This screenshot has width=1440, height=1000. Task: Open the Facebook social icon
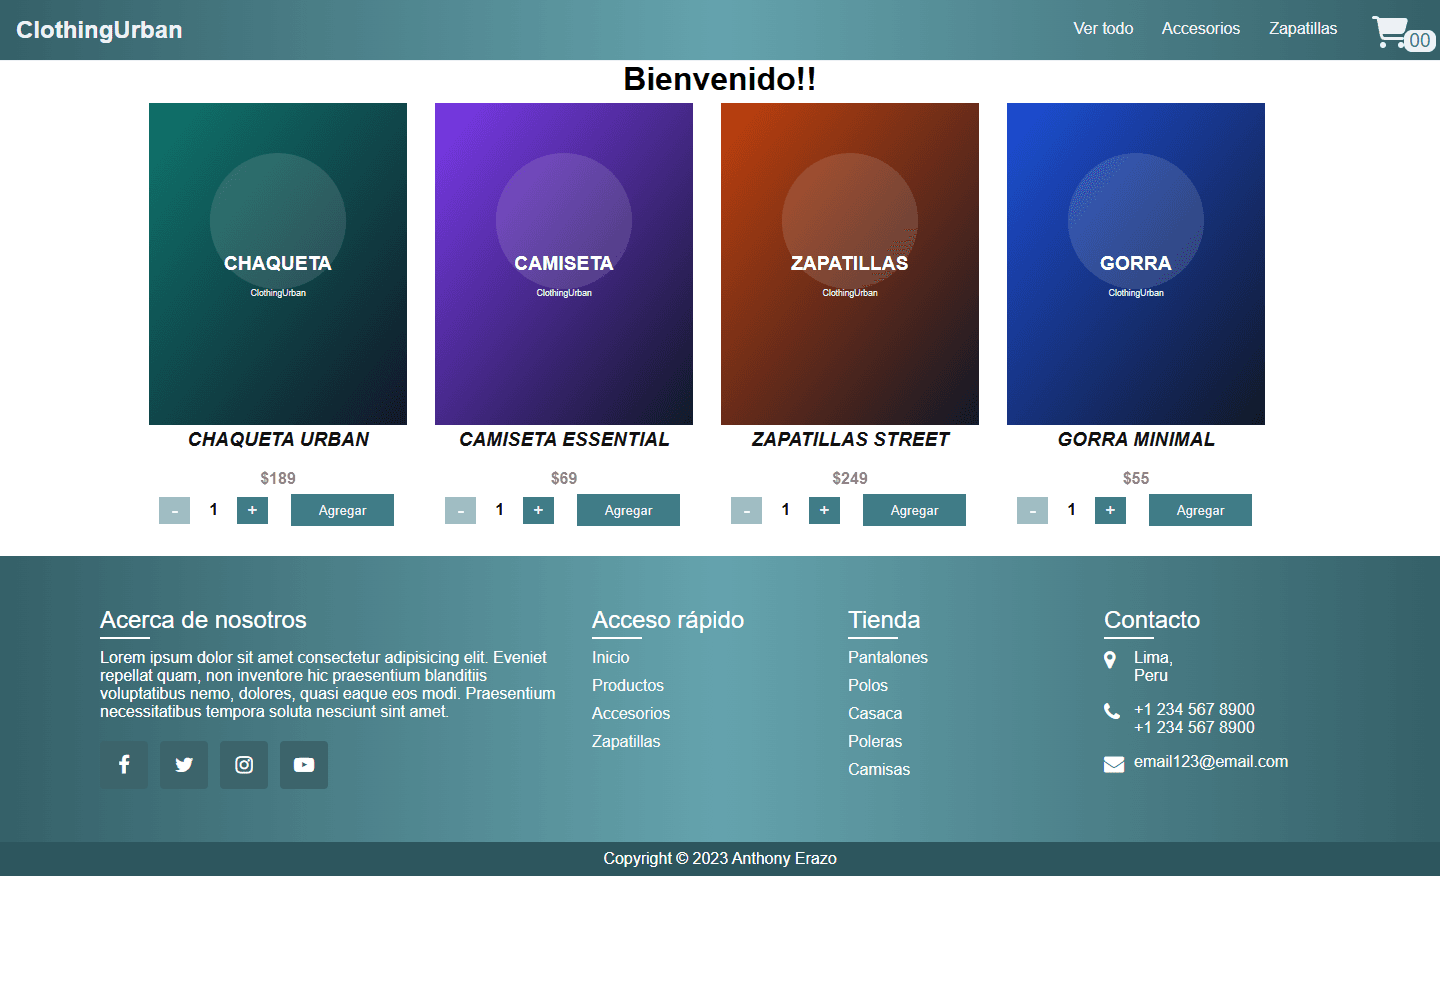pyautogui.click(x=124, y=765)
